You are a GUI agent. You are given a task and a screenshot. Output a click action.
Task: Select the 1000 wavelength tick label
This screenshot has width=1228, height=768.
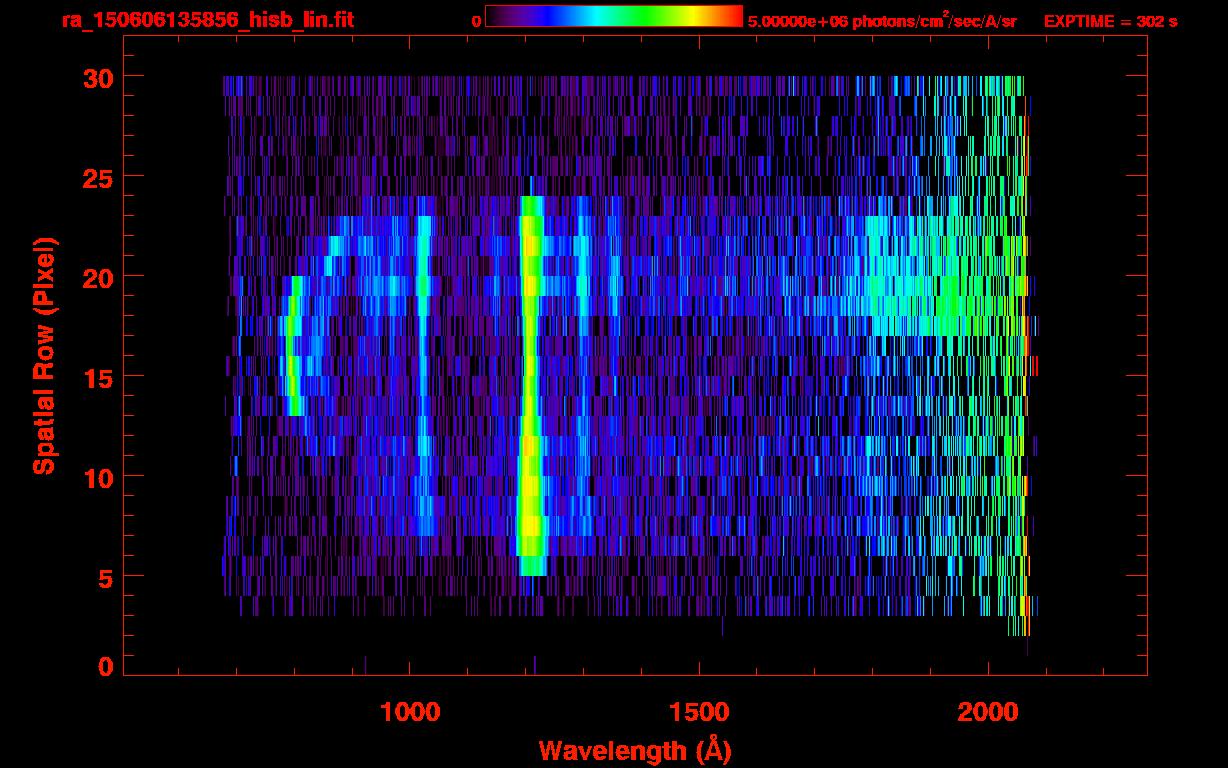click(409, 712)
